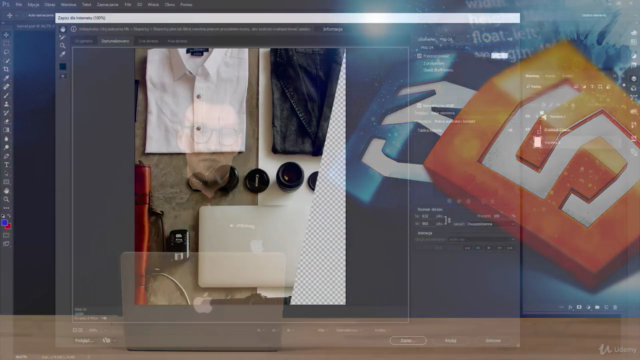640x360 pixels.
Task: Toggle the Konwertuj na sRGB checkbox
Action: (x=419, y=105)
